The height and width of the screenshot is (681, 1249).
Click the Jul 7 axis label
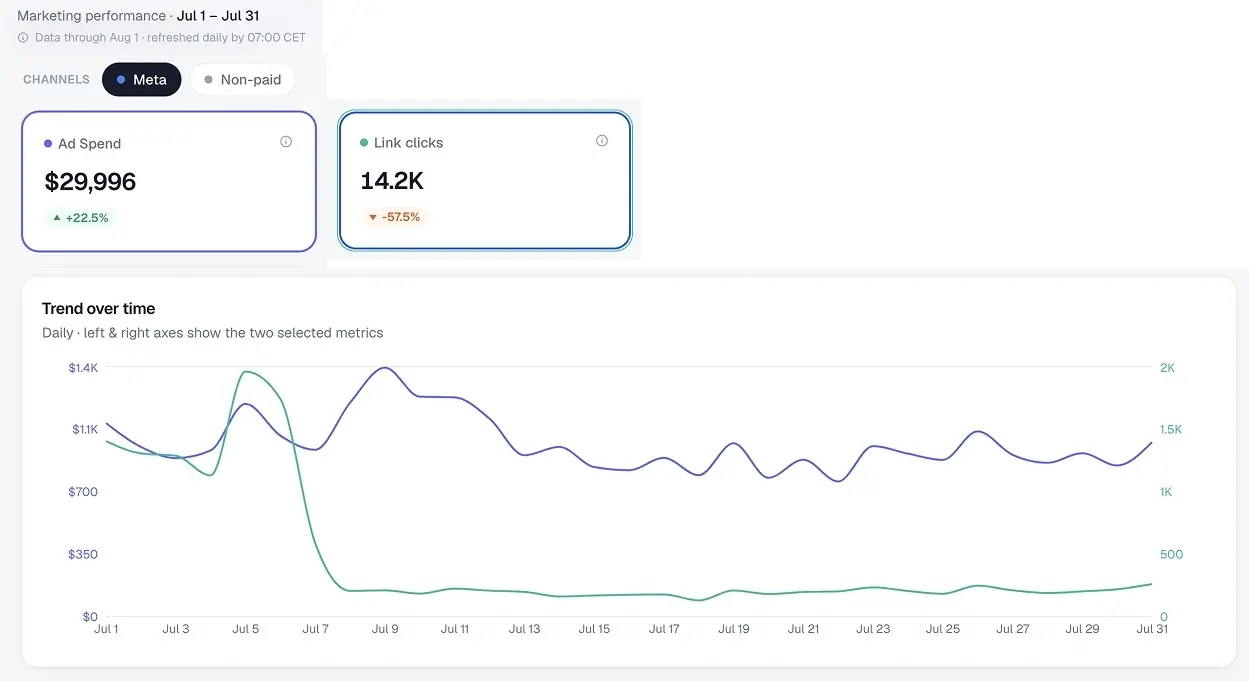click(x=315, y=629)
